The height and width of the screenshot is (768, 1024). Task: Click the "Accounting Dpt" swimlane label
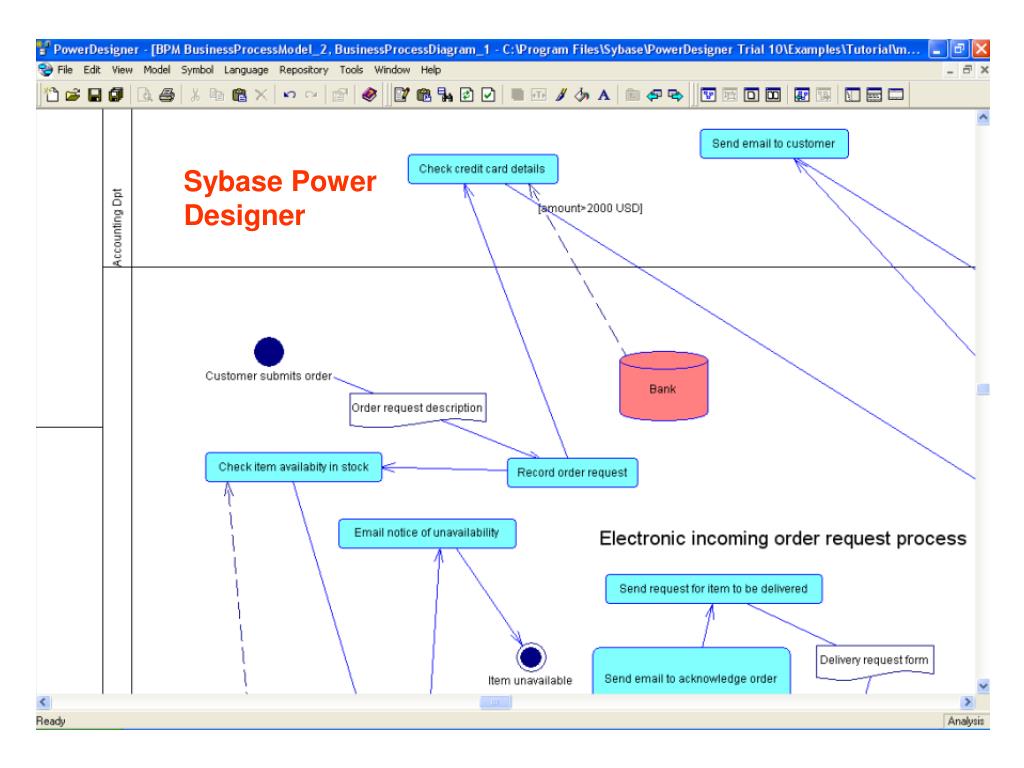[x=118, y=227]
